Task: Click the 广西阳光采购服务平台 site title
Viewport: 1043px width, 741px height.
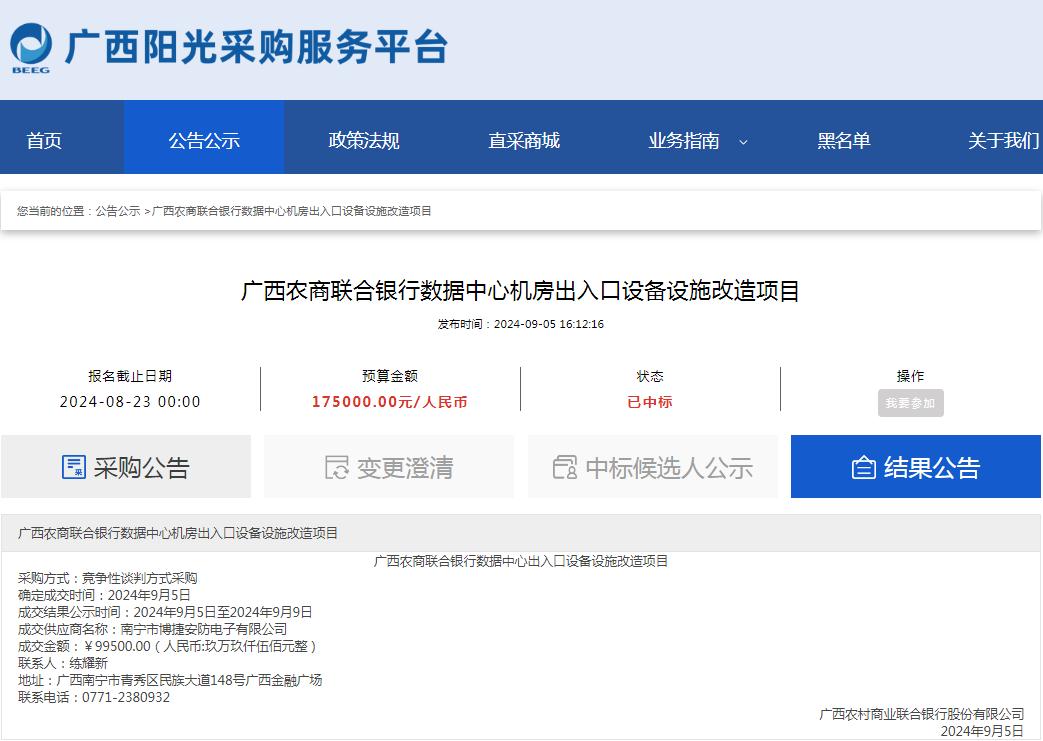Action: point(256,47)
